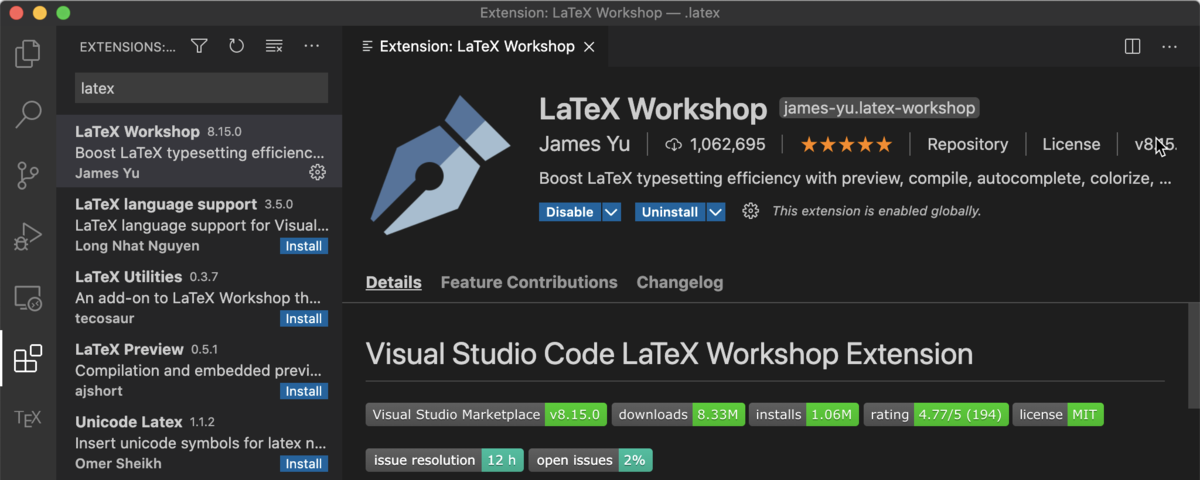Click the installs 1.06M badge
Viewport: 1200px width, 480px height.
point(804,414)
